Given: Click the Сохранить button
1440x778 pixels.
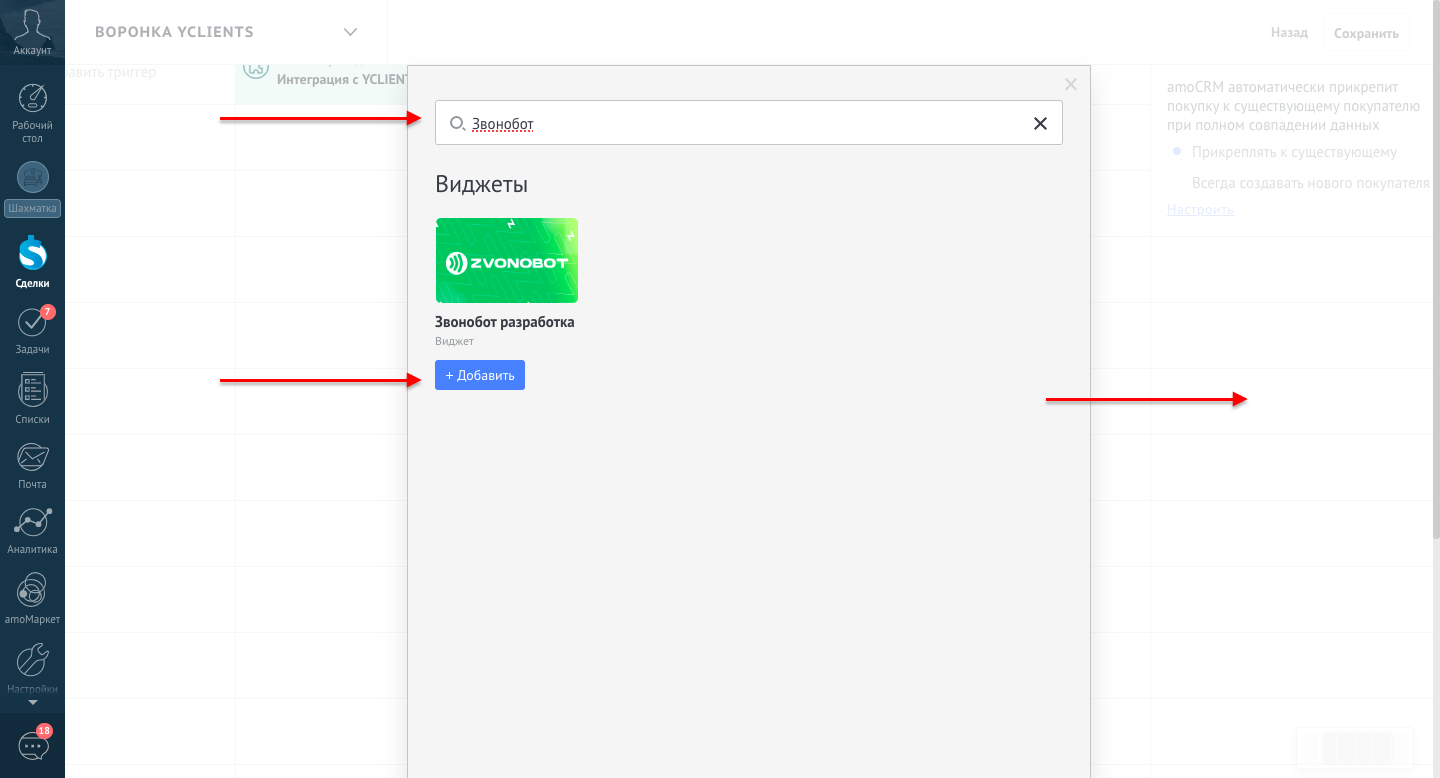Looking at the screenshot, I should pos(1366,33).
